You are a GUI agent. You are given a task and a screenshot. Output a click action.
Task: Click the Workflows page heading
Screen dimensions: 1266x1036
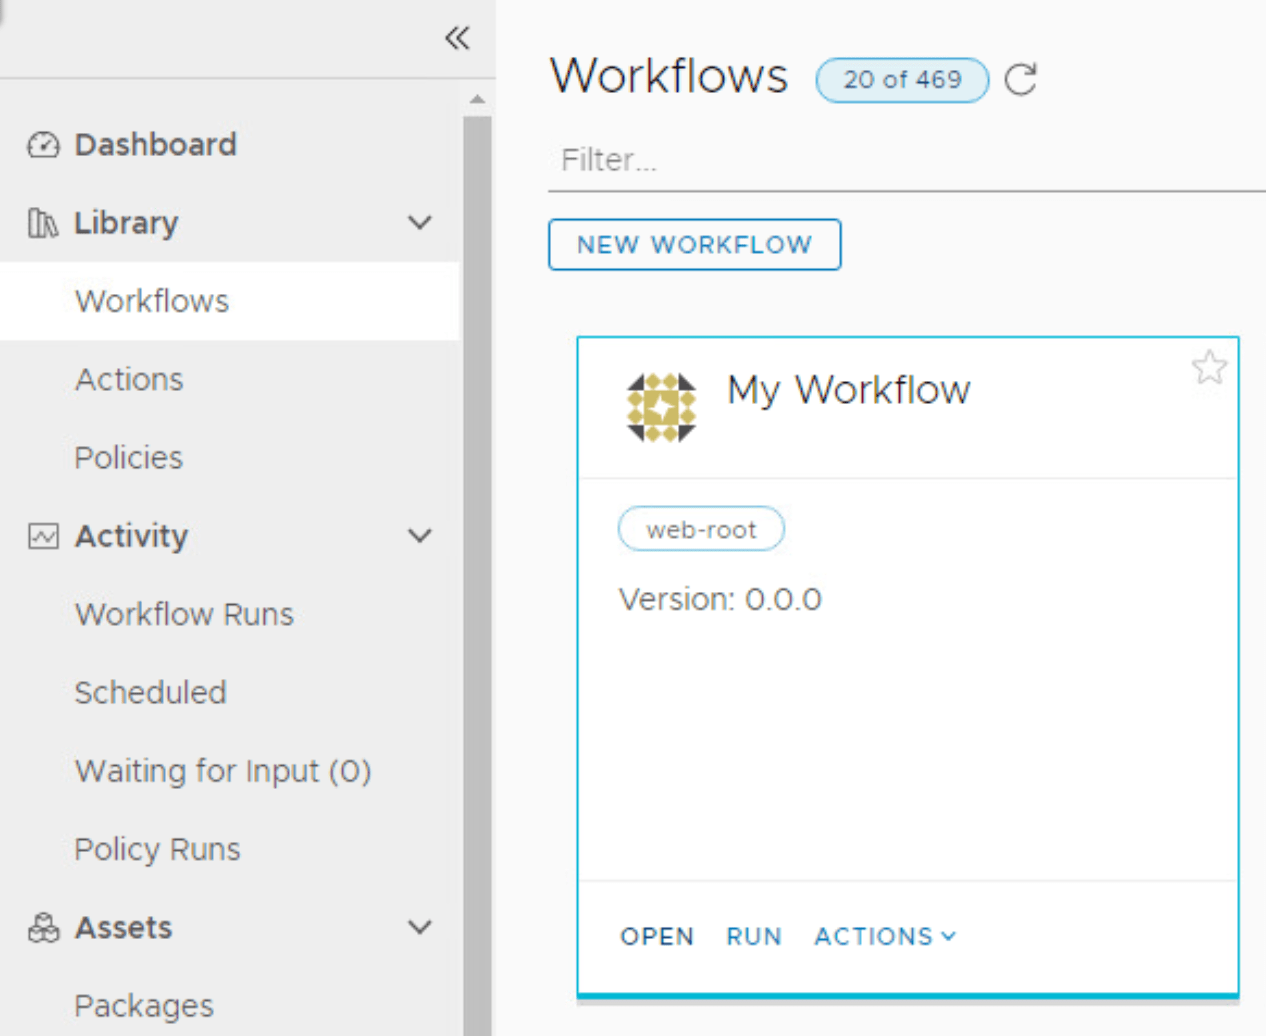click(x=669, y=76)
